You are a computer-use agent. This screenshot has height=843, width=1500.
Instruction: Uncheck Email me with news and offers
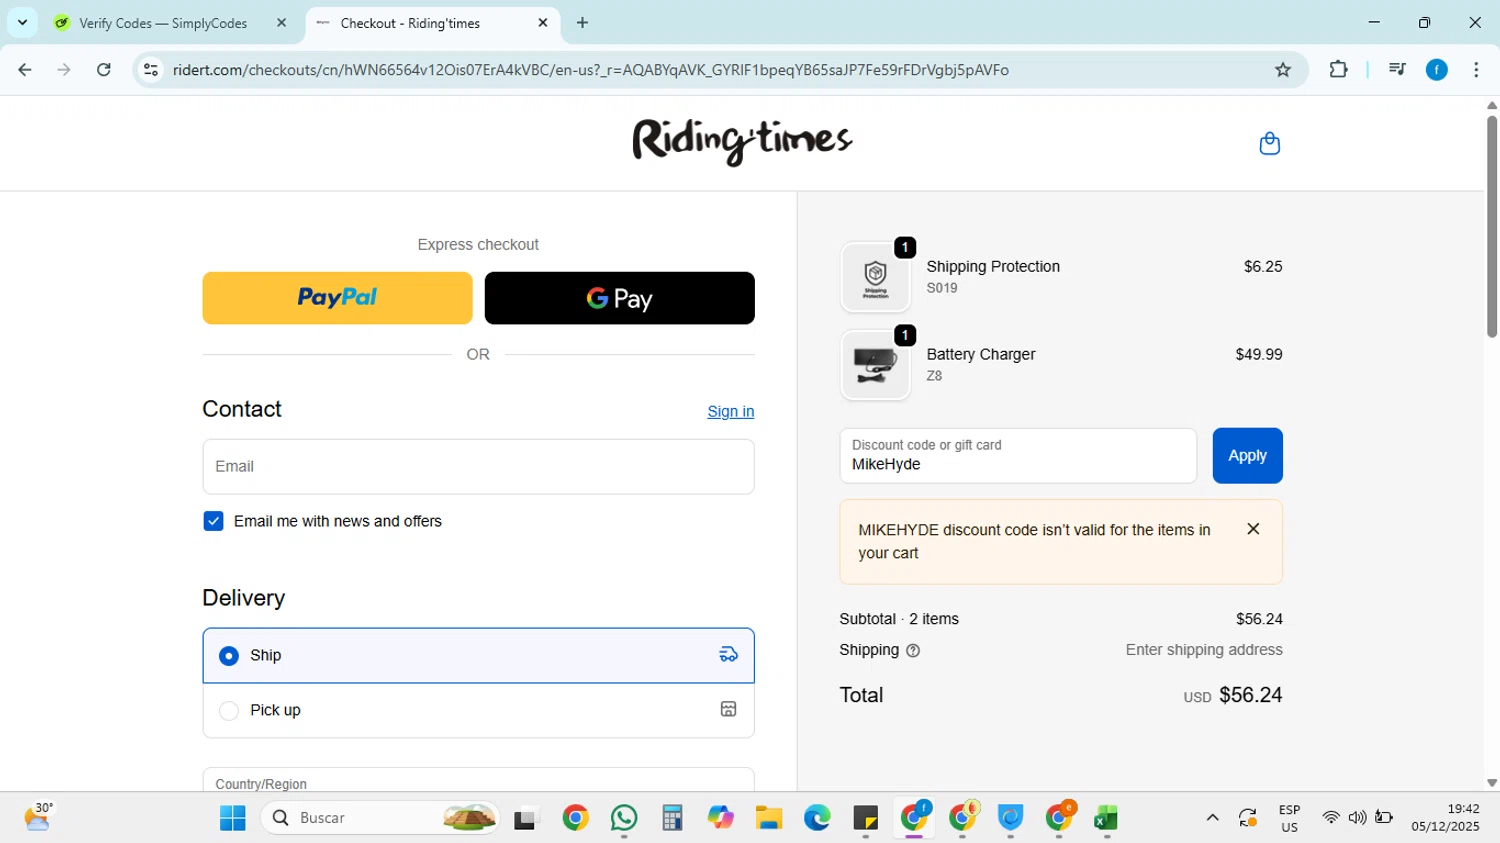click(x=213, y=521)
